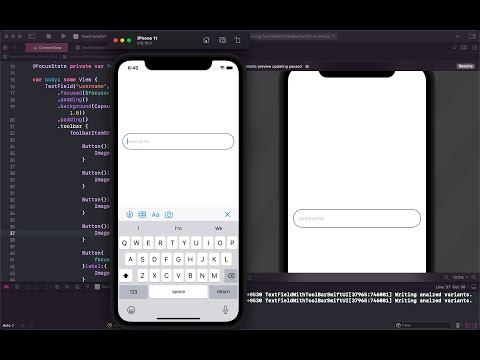Image resolution: width=480 pixels, height=360 pixels.
Task: Tap the emoji key on keyboard
Action: [131, 310]
